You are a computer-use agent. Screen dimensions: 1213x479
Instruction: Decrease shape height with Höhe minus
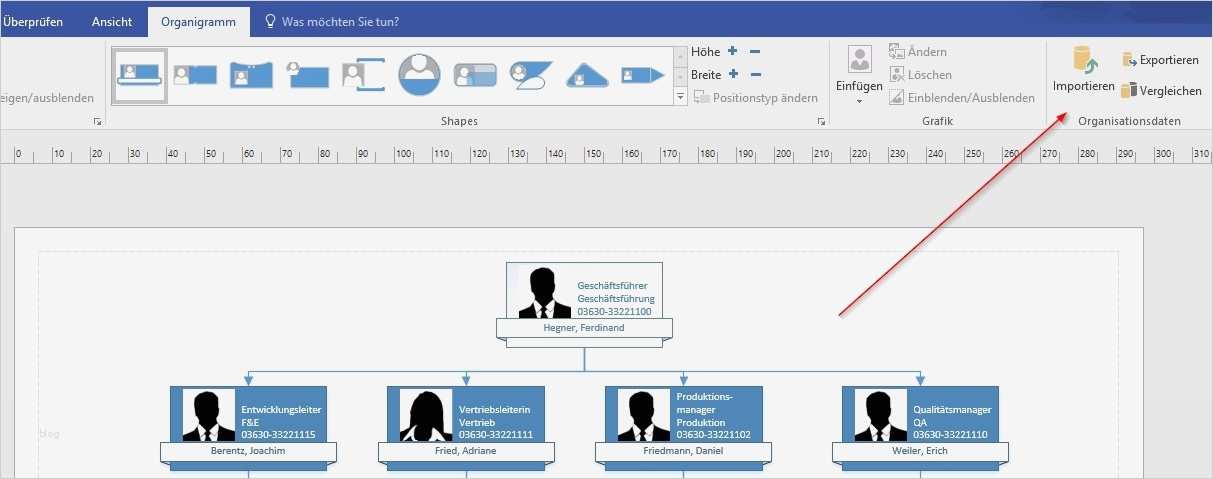coord(755,51)
